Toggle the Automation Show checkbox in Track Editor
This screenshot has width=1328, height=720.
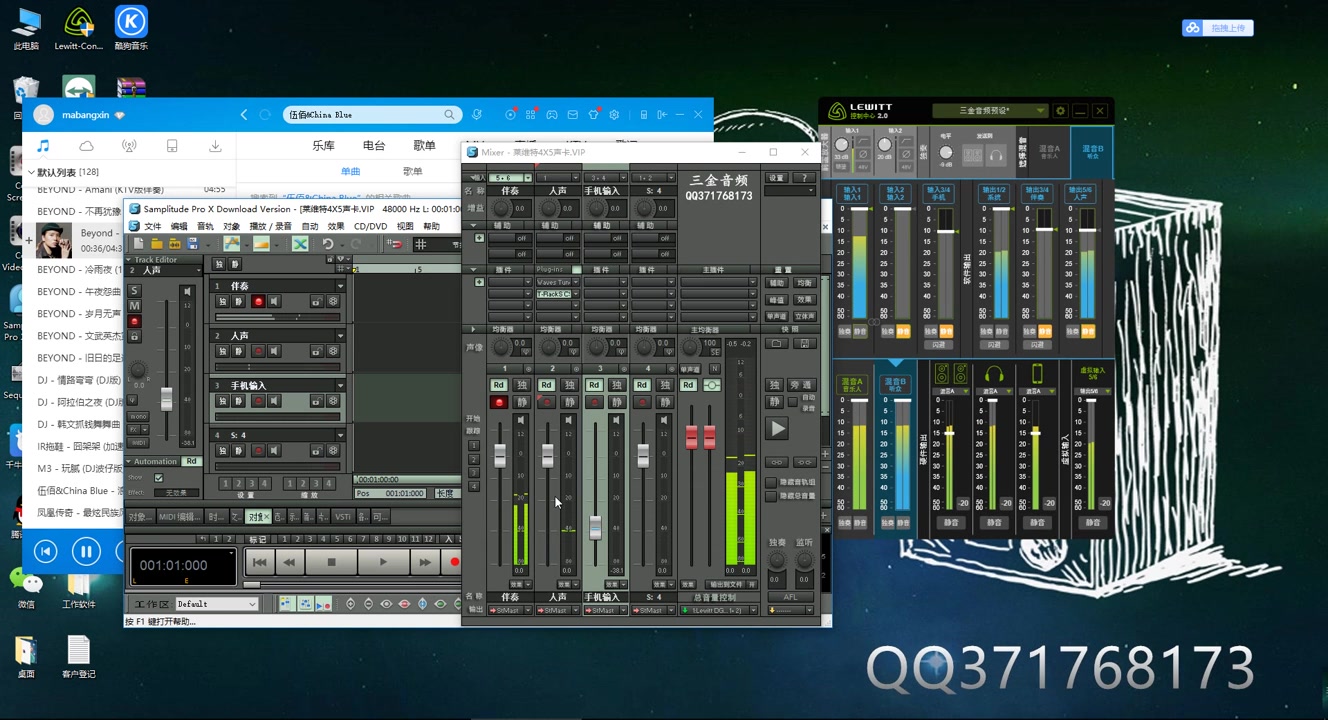click(158, 478)
